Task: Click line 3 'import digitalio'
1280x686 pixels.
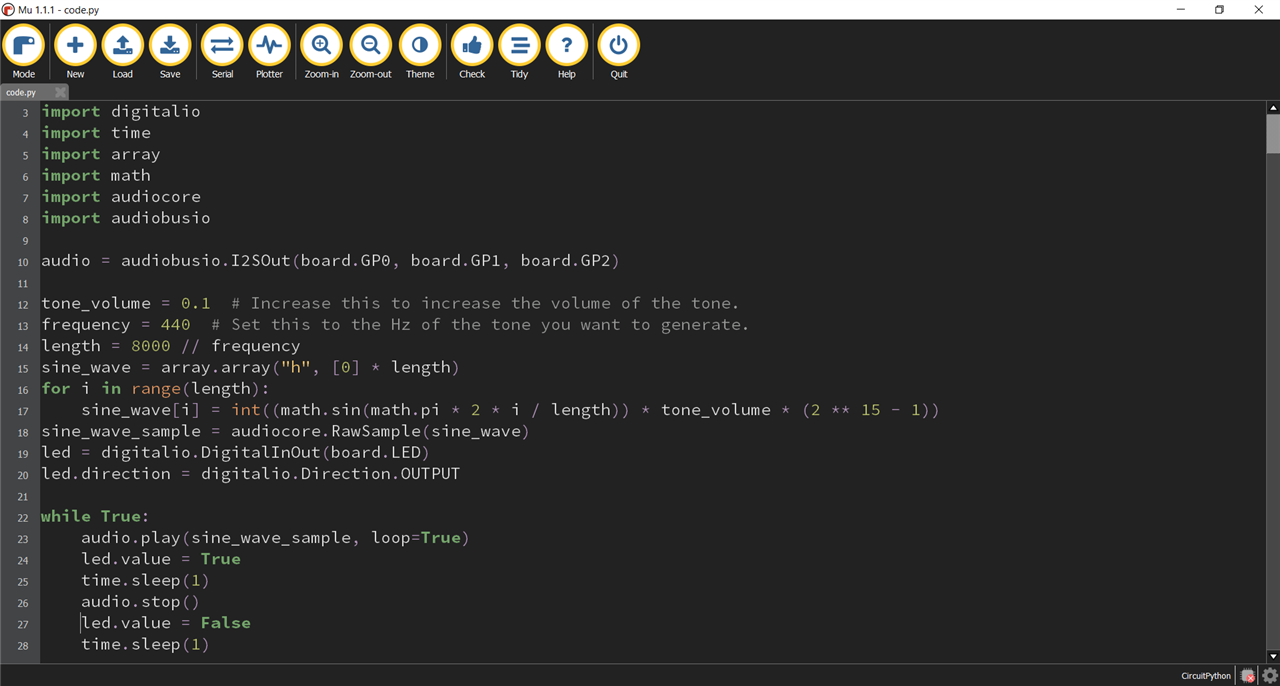Action: pos(121,111)
